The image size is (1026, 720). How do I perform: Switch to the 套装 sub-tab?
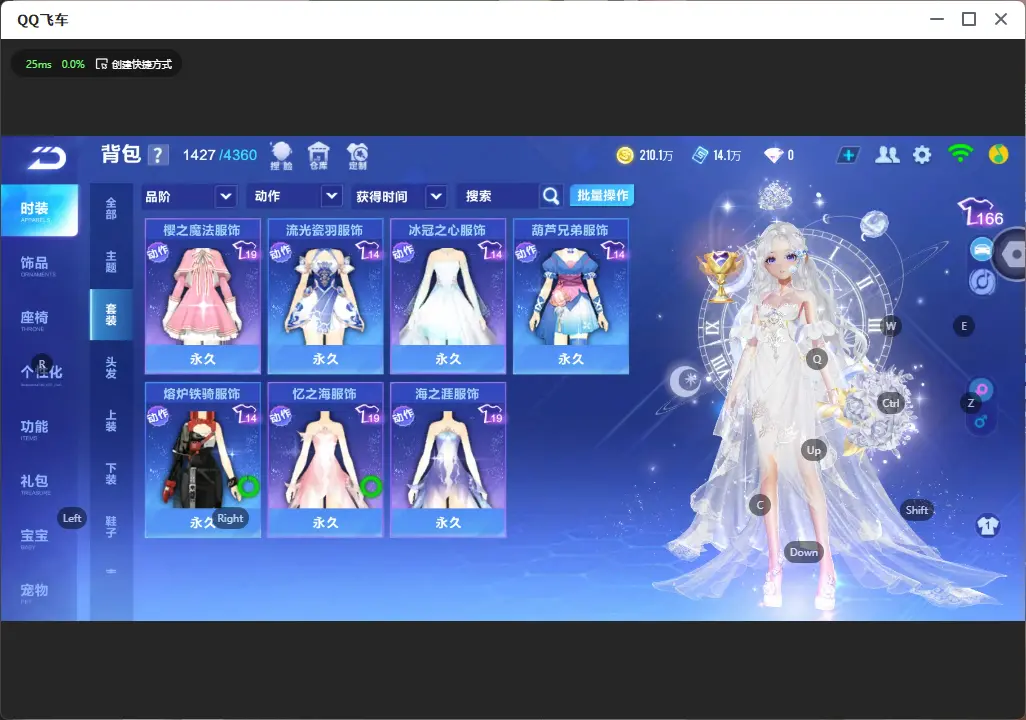[111, 315]
